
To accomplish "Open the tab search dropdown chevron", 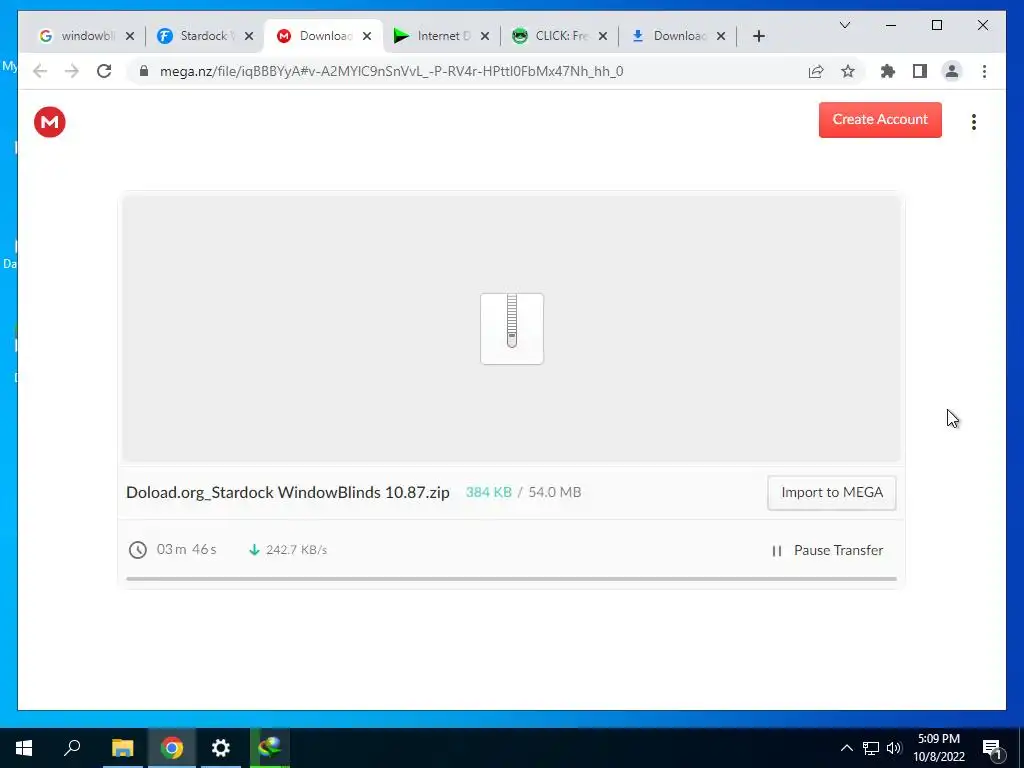I will (x=844, y=25).
